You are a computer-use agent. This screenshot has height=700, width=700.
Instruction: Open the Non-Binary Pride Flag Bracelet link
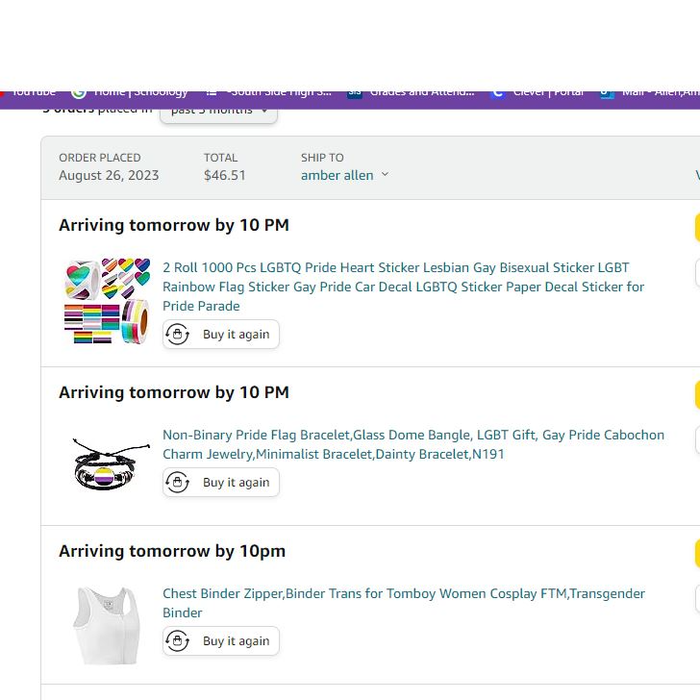[413, 444]
